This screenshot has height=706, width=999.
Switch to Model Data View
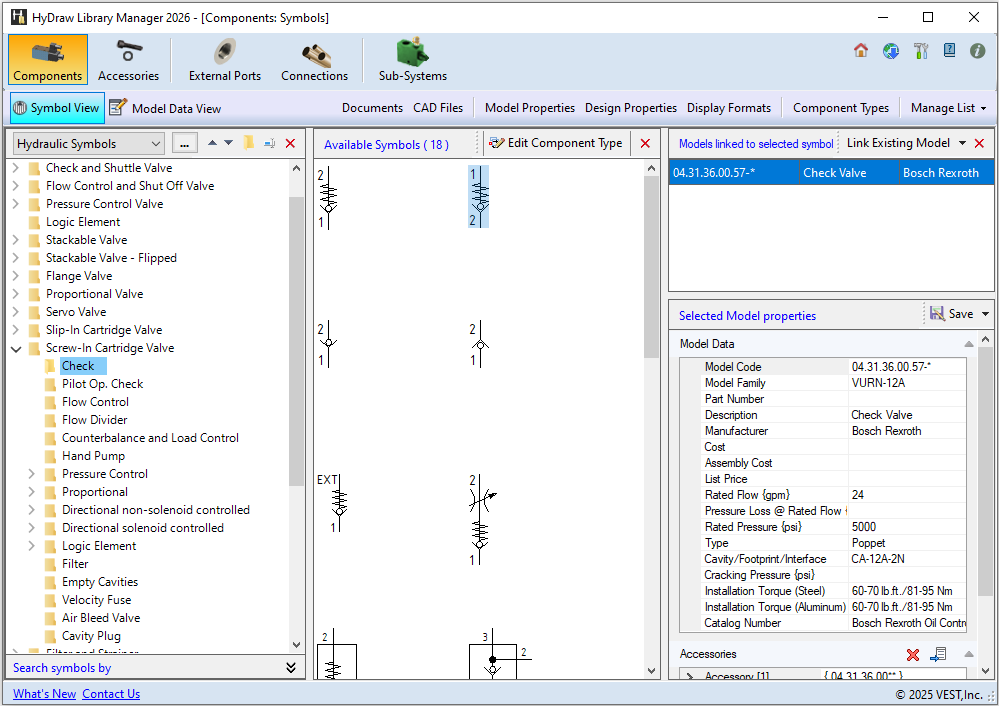[166, 108]
